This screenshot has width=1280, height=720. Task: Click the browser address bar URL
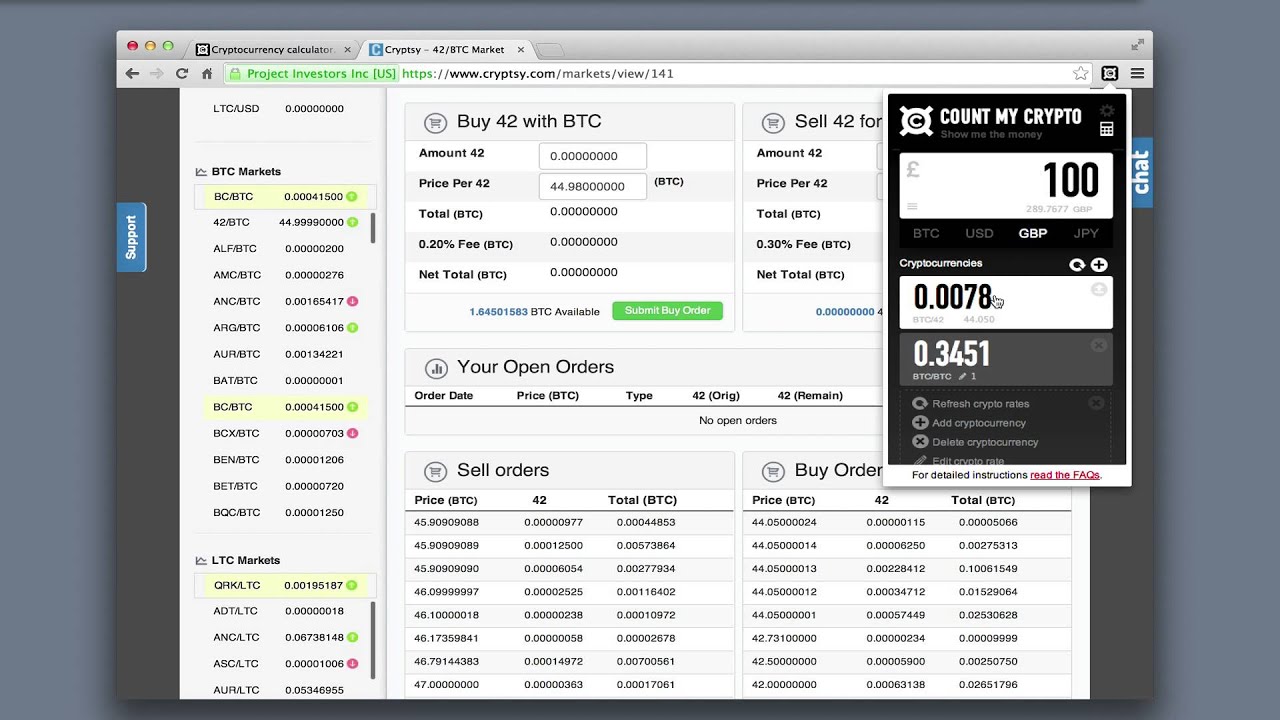tap(537, 73)
